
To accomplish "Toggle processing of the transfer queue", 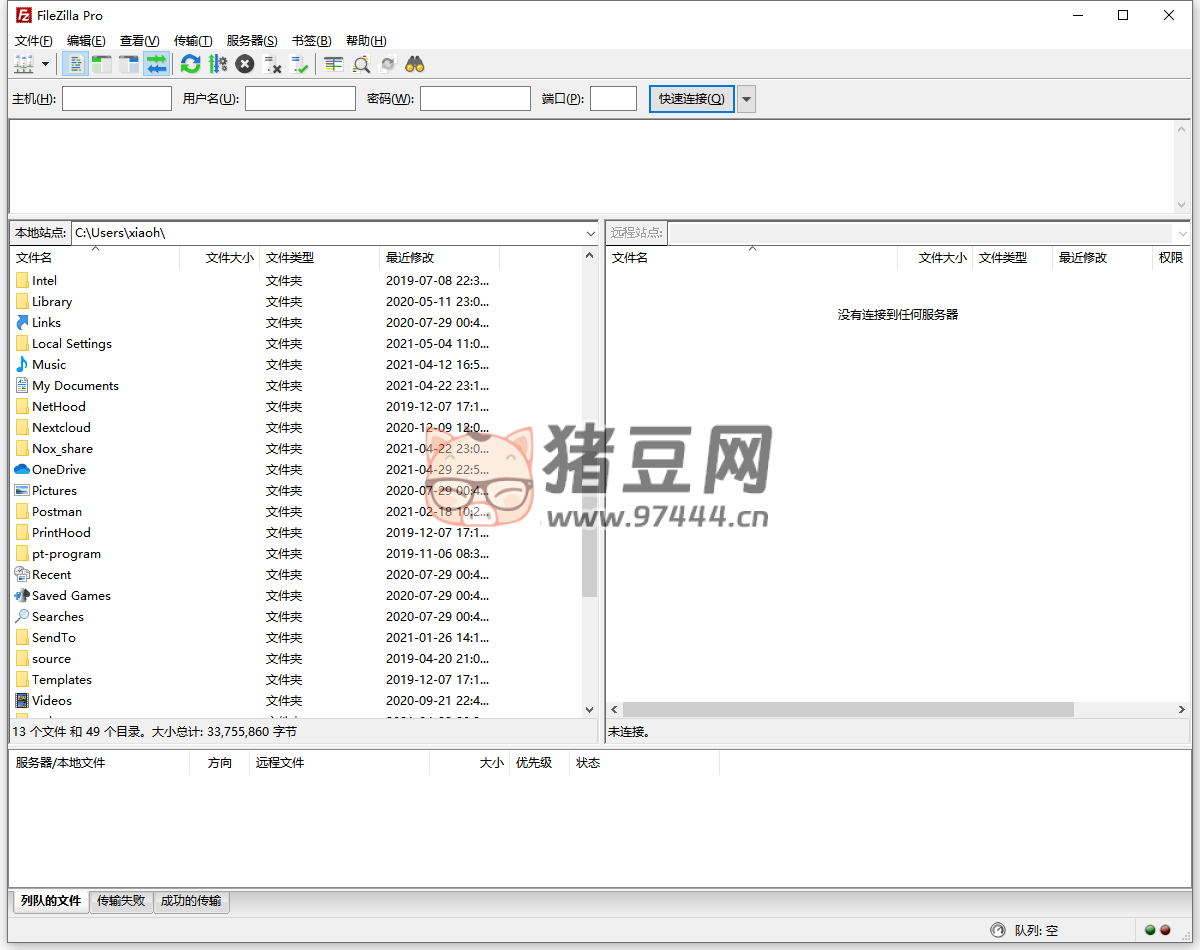I will (x=217, y=64).
